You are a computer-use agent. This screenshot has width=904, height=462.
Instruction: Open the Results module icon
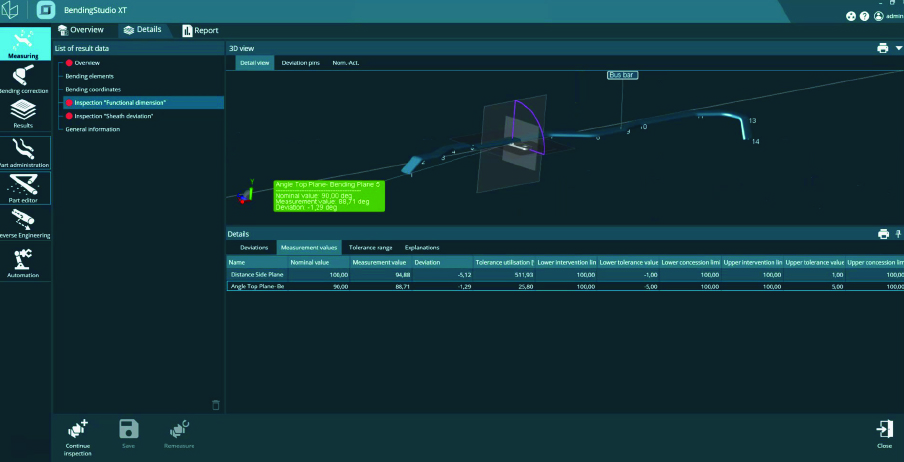tap(24, 113)
